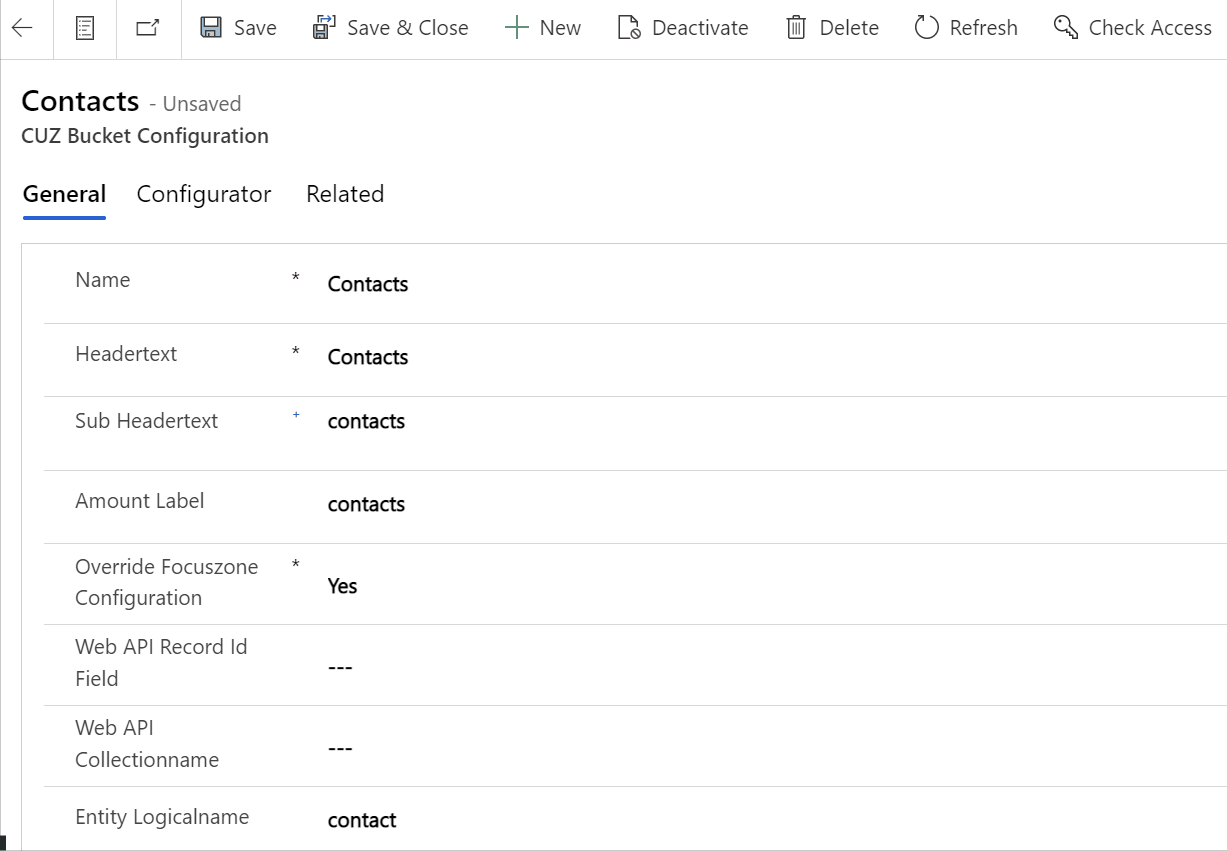1227x851 pixels.
Task: Select the General tab
Action: pos(64,194)
